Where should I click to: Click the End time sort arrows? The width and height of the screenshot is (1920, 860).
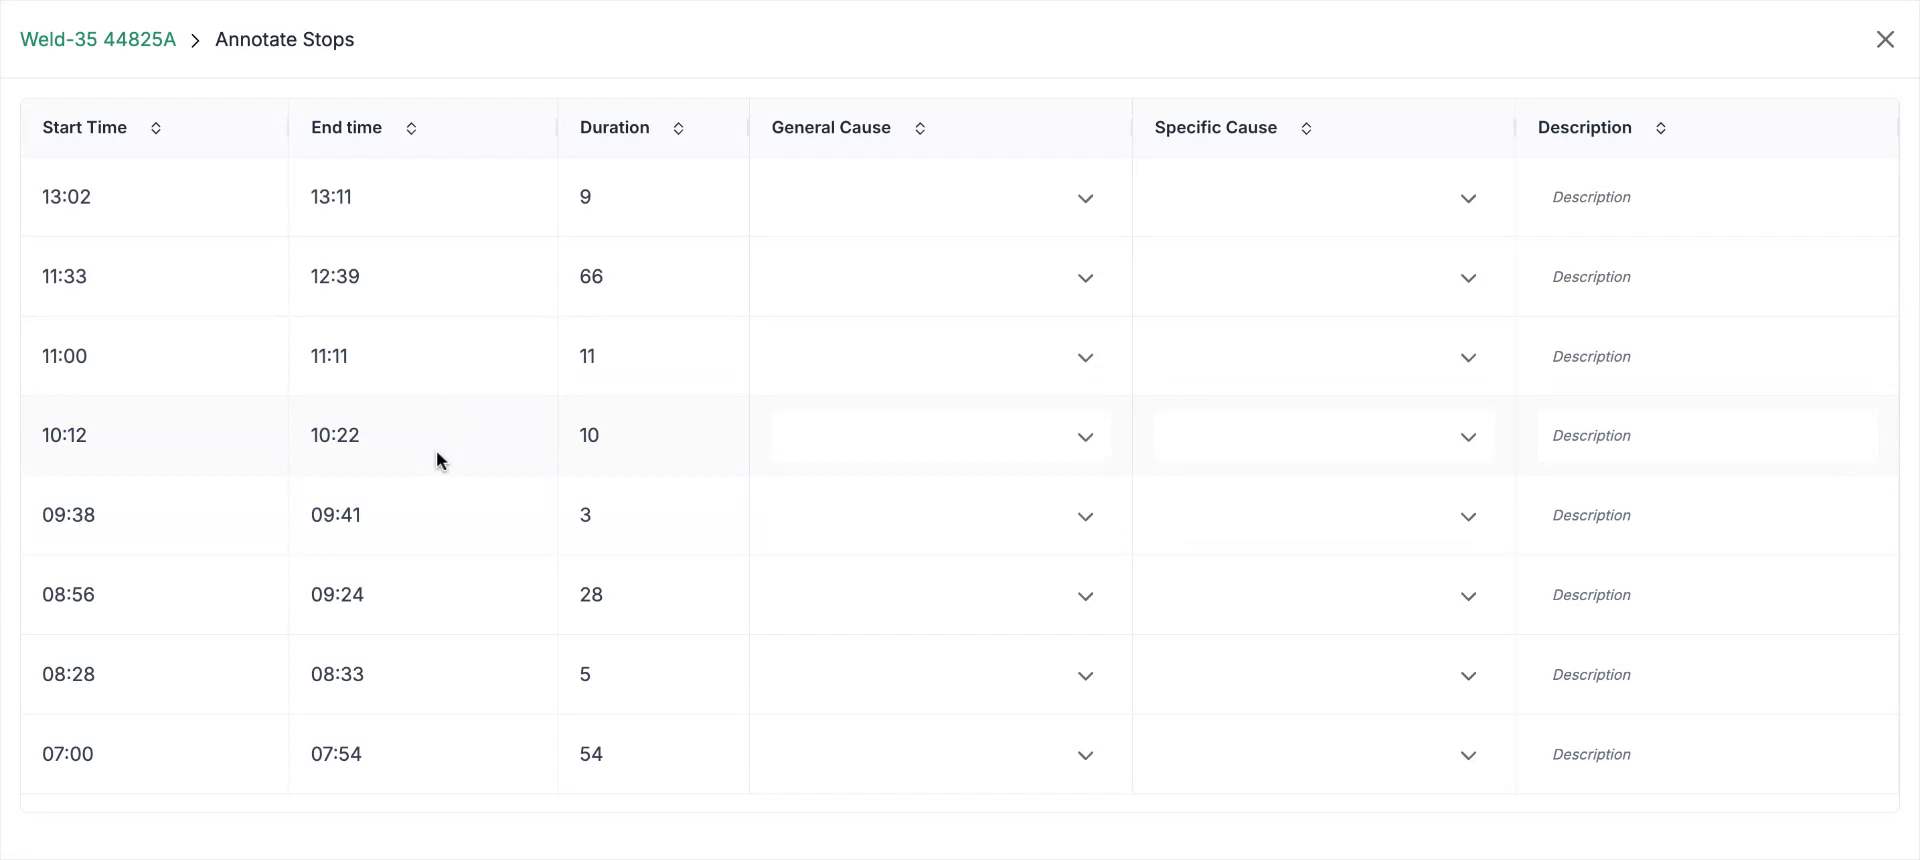tap(411, 128)
